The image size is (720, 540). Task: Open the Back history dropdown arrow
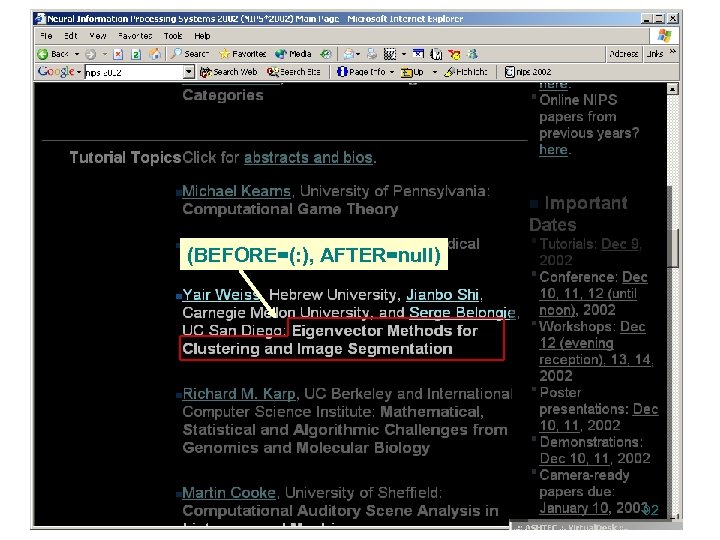tap(77, 54)
